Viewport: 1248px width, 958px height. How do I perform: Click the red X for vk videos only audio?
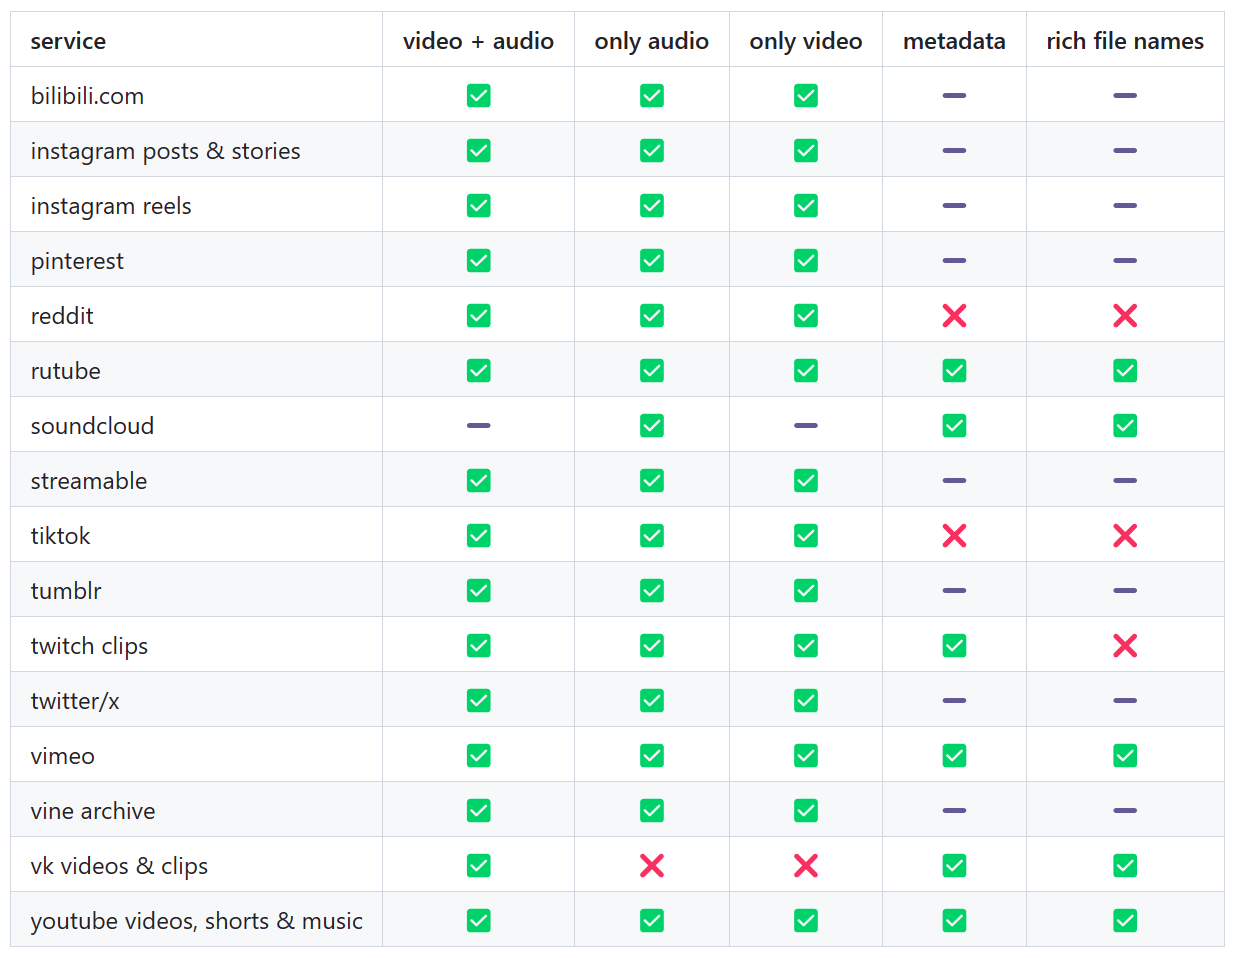[x=652, y=866]
